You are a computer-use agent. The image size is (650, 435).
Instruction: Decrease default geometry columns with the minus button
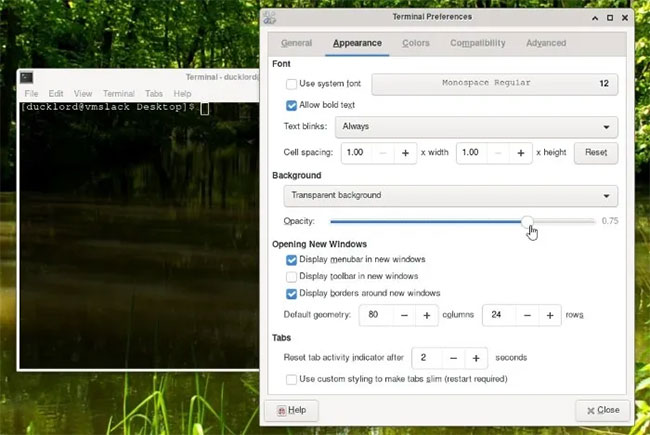(x=404, y=315)
